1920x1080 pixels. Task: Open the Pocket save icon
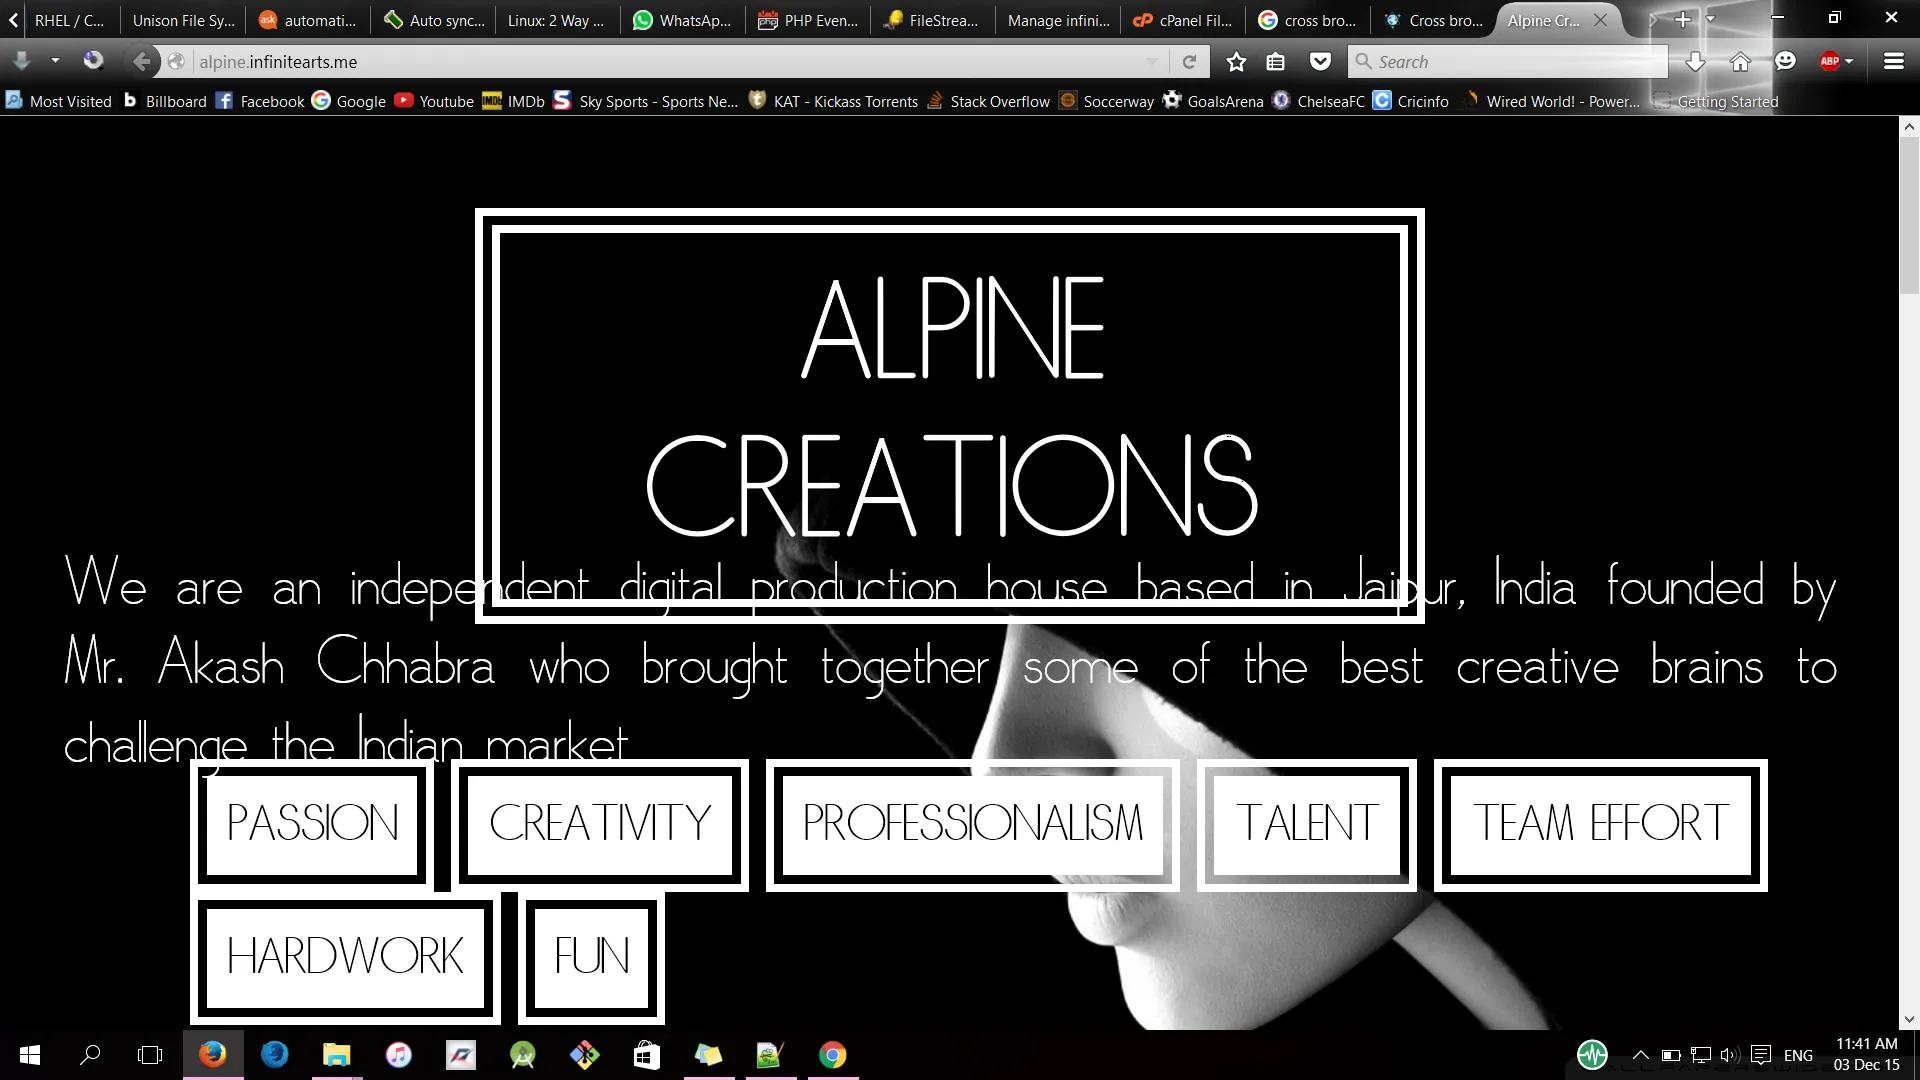1320,62
